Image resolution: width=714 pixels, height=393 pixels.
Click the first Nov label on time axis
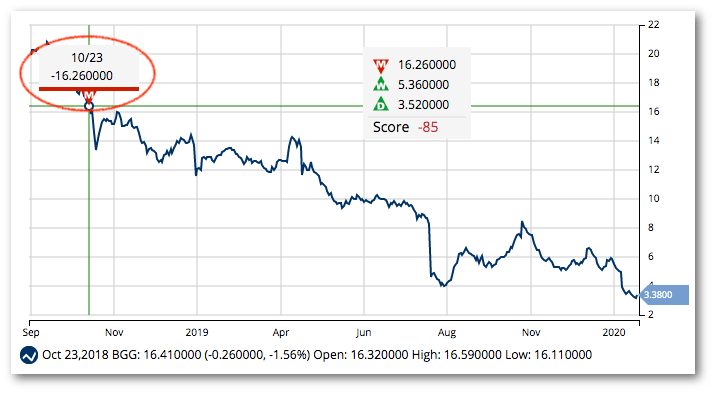click(114, 332)
